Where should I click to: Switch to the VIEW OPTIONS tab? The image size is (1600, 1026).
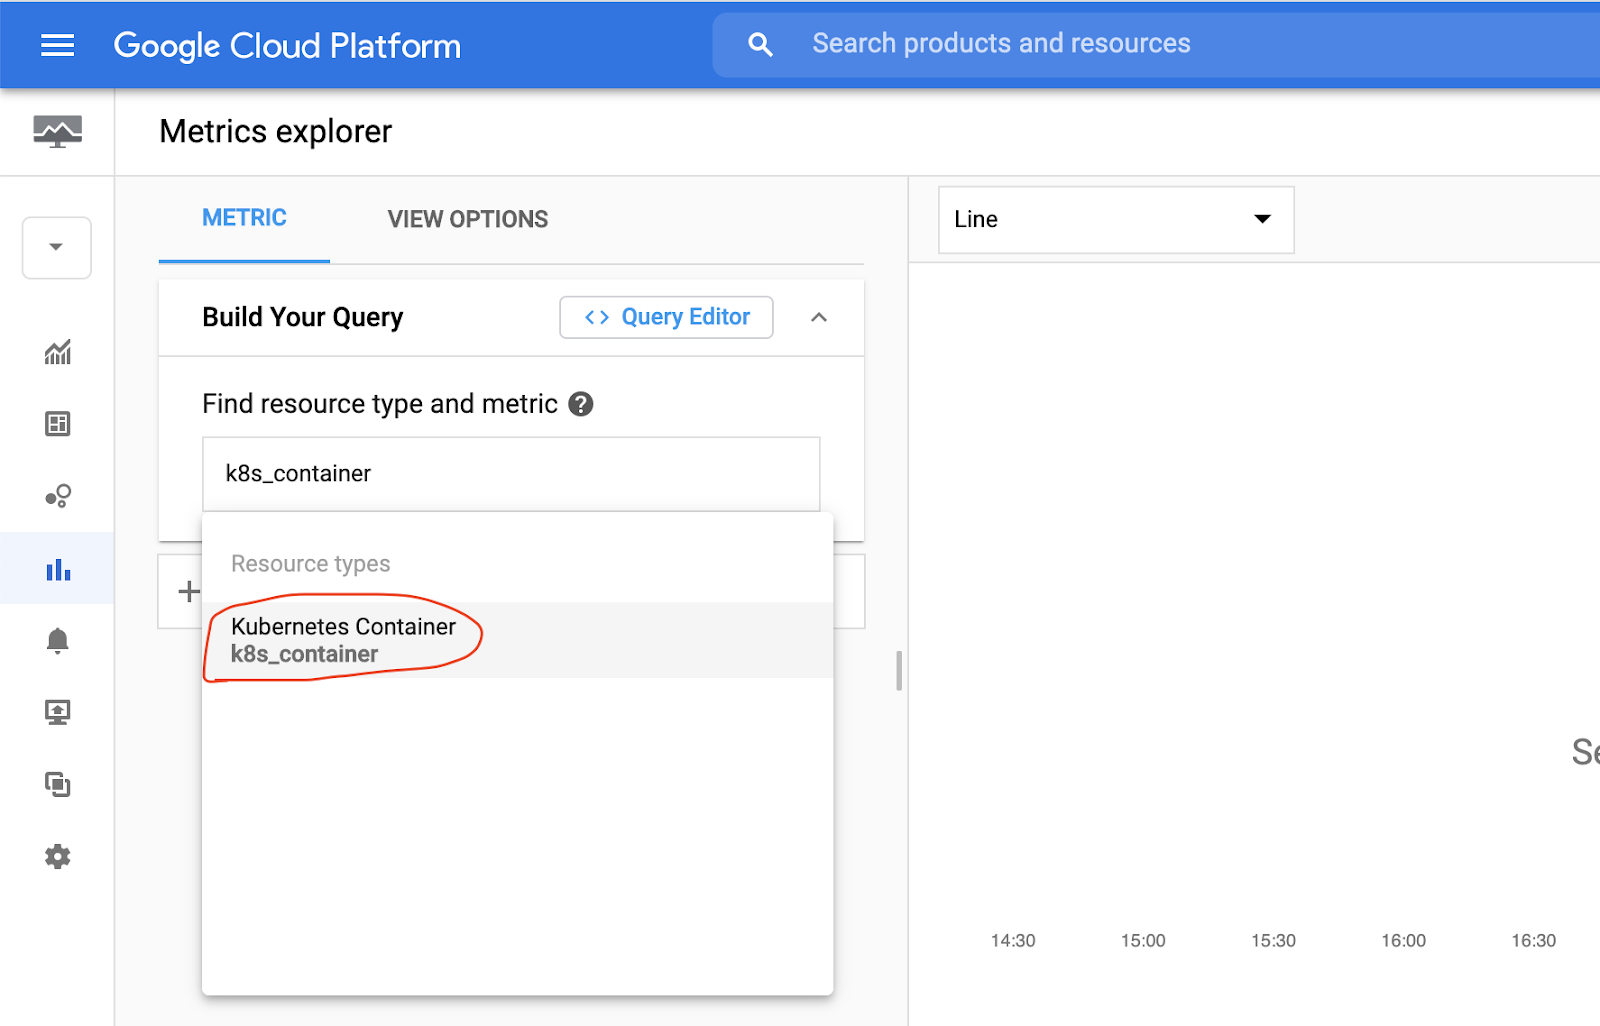click(467, 219)
